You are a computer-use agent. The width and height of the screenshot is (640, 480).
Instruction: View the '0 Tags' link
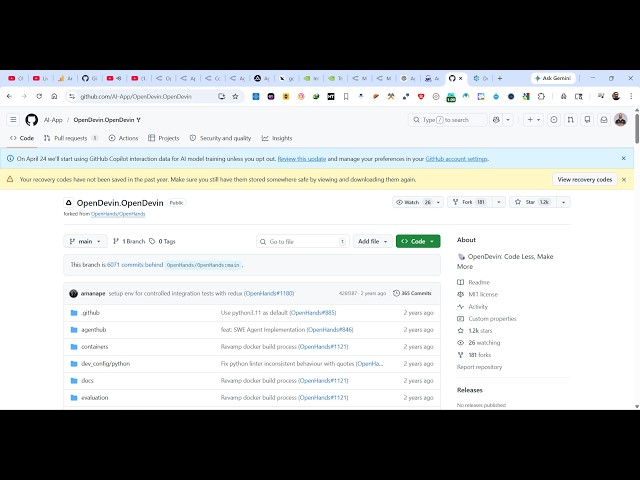pos(162,241)
